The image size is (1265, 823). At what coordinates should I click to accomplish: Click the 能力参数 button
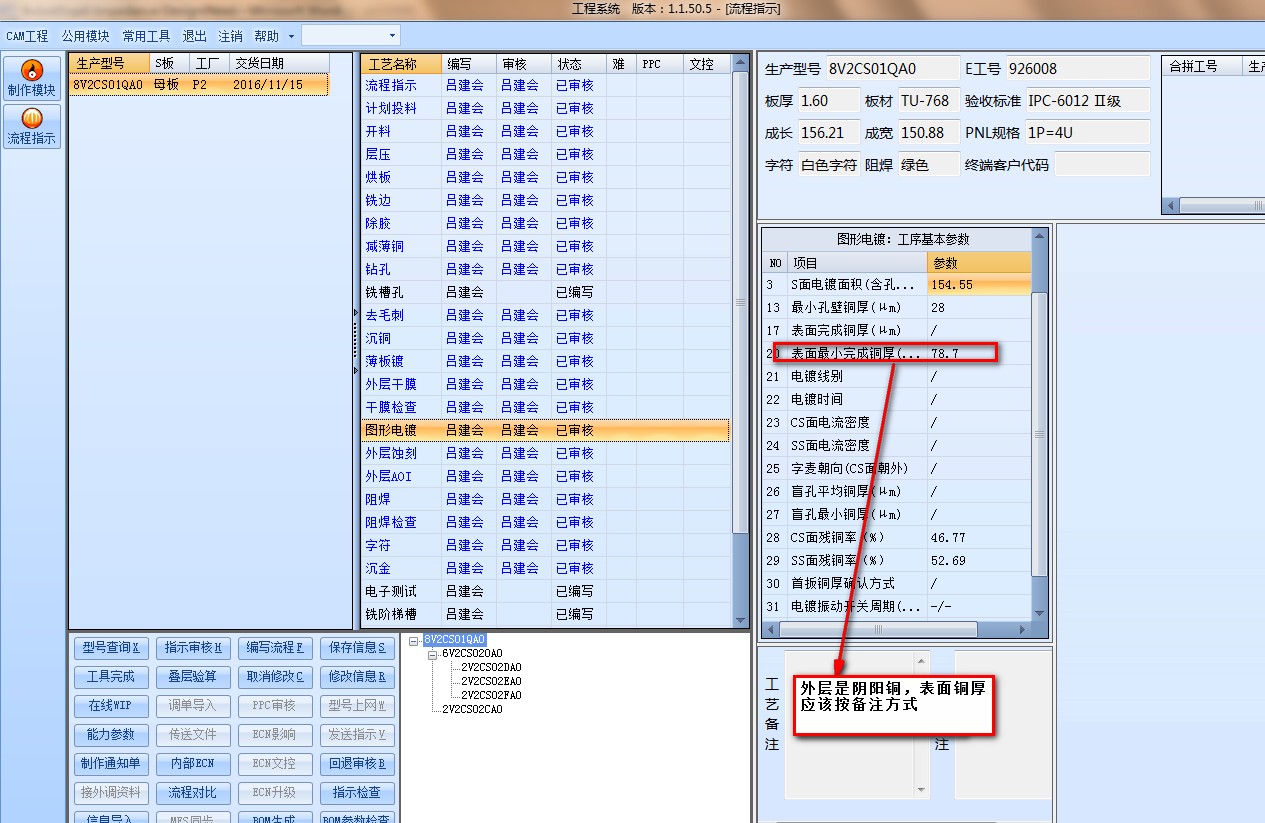click(x=110, y=735)
